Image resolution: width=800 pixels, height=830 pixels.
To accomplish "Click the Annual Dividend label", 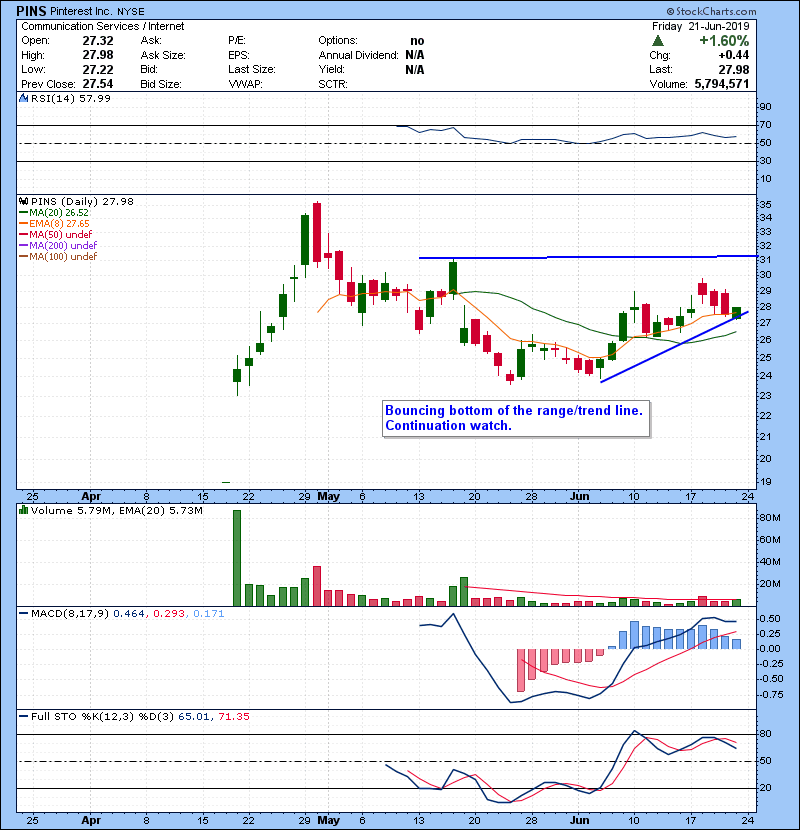I will 358,55.
